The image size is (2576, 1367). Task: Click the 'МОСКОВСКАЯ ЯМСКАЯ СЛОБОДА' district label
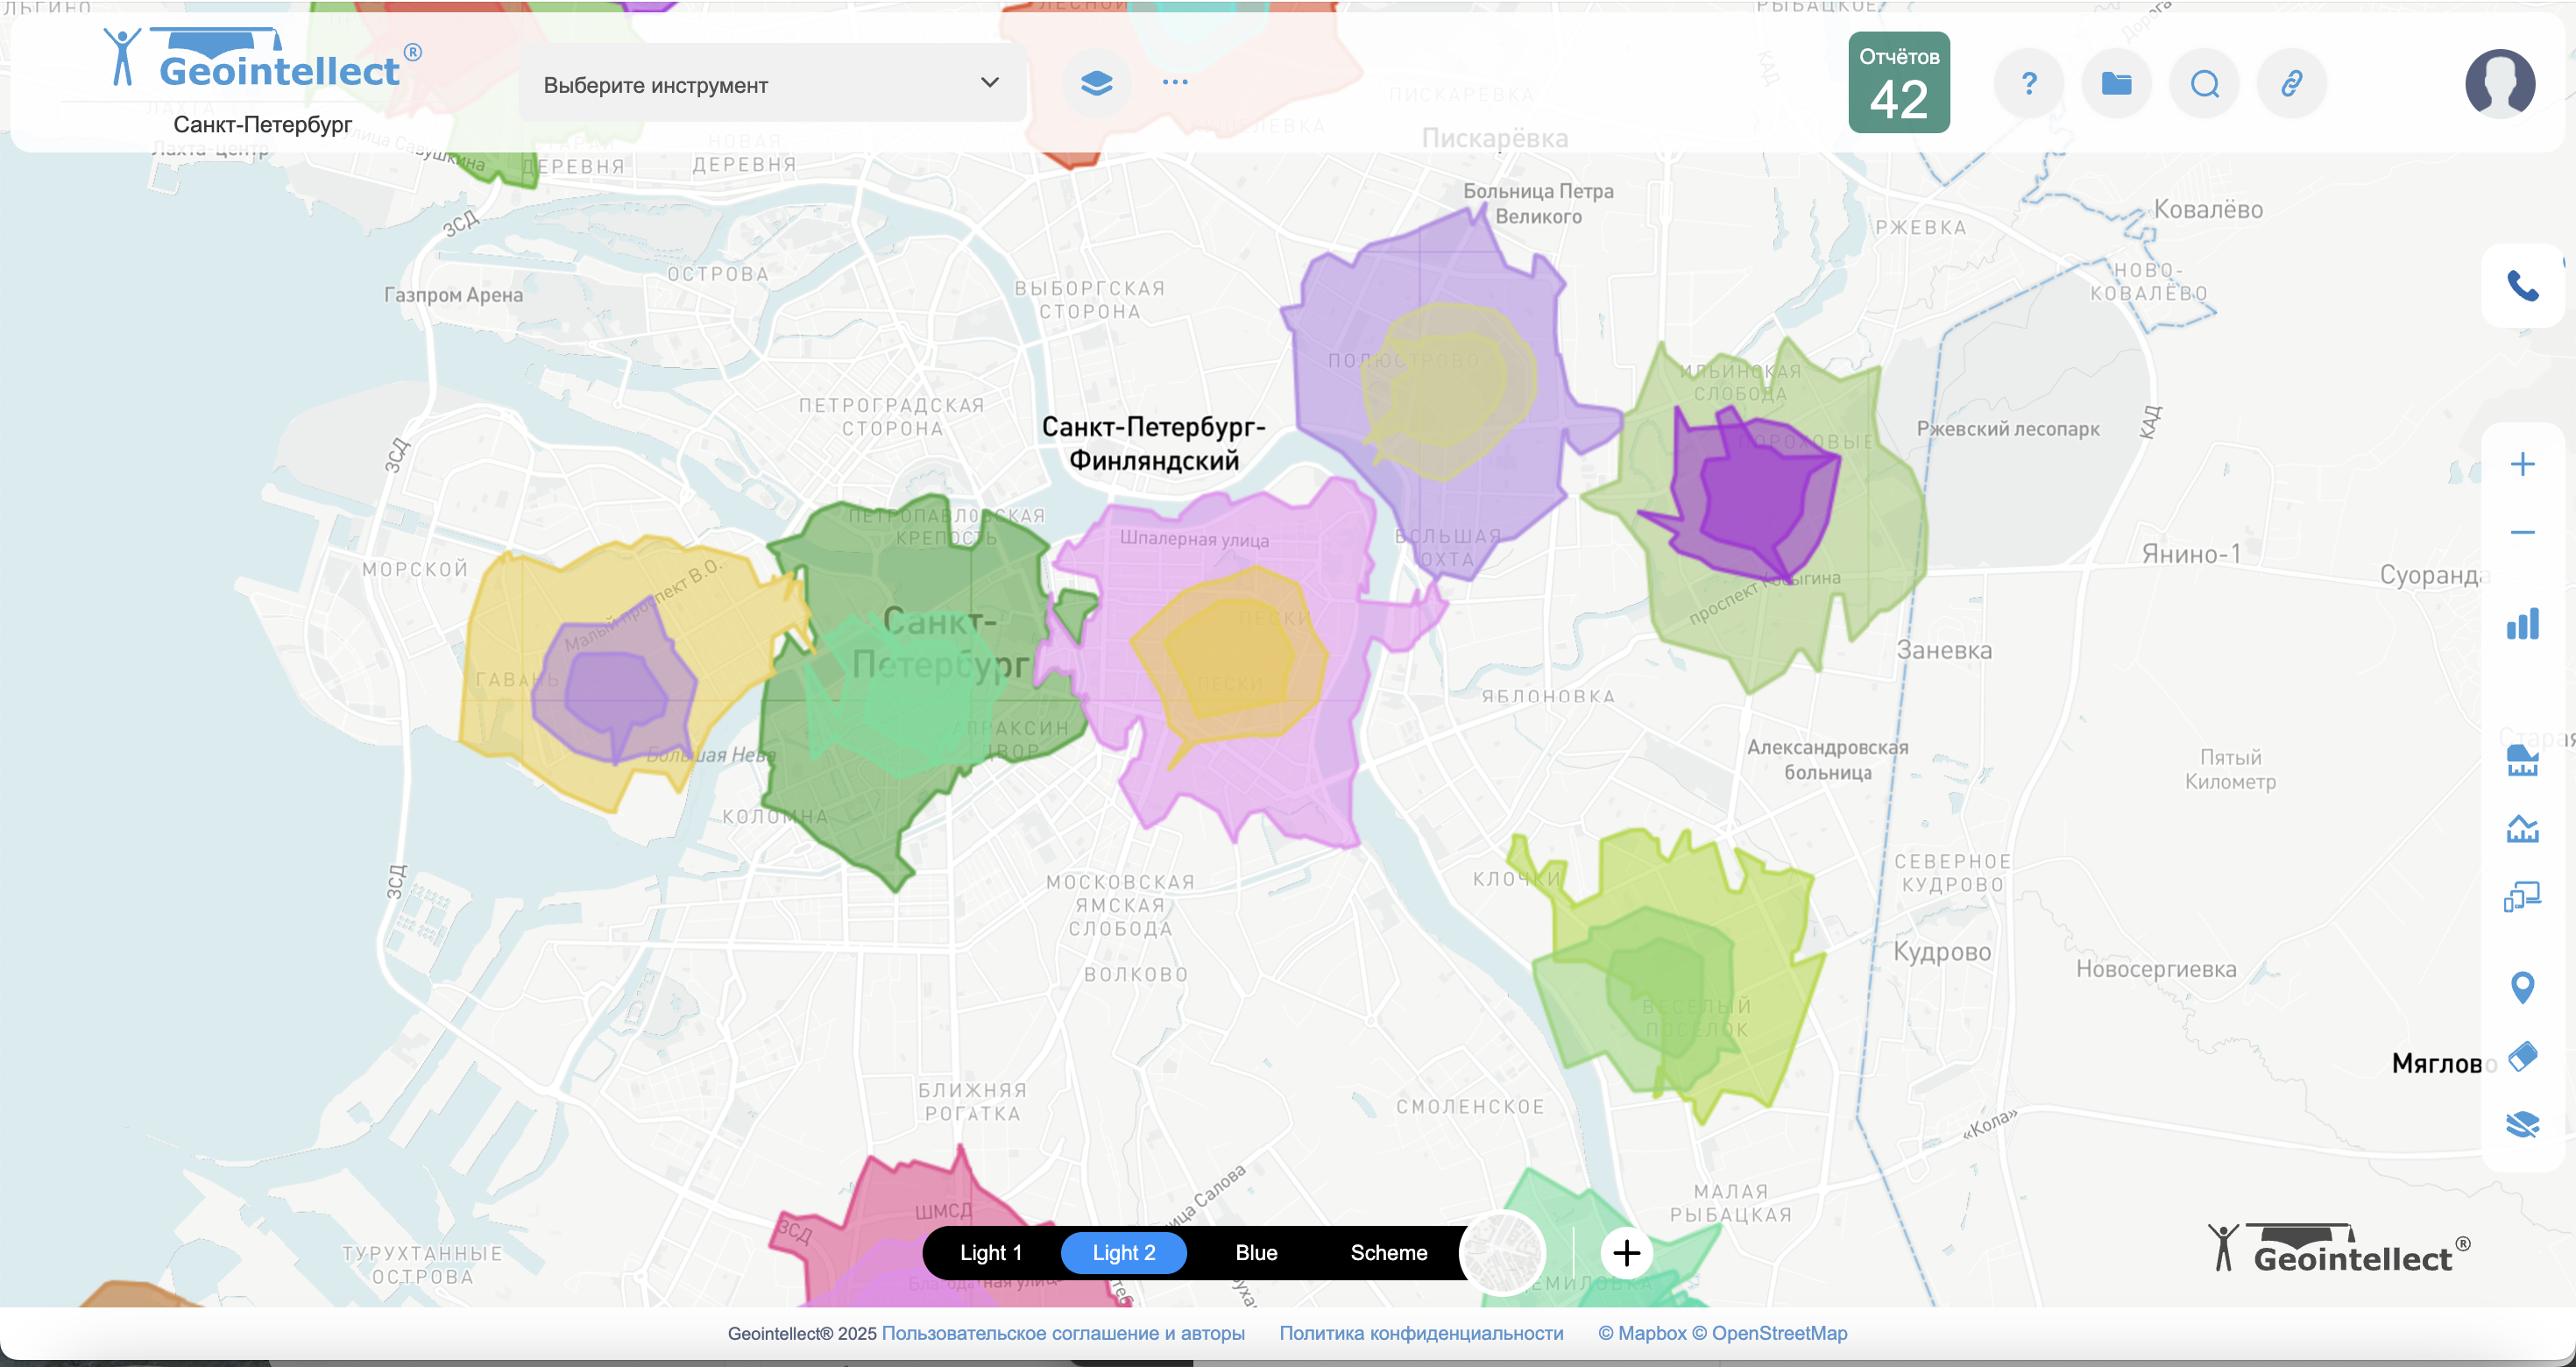1121,906
